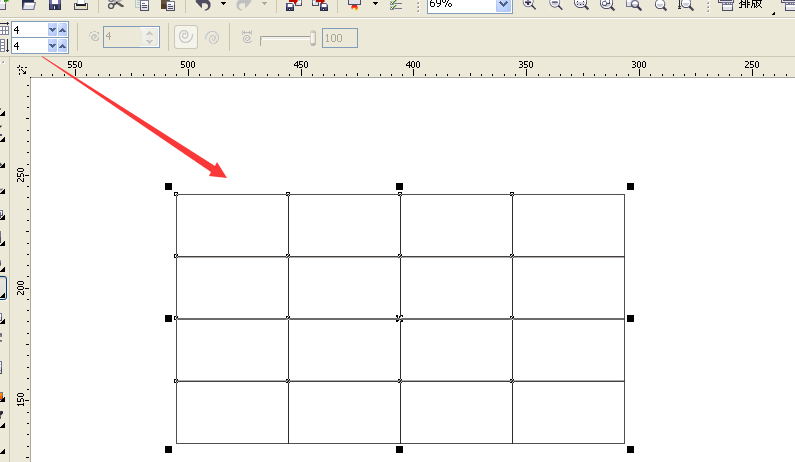
Task: Decrease grid rows with down arrow
Action: click(52, 46)
